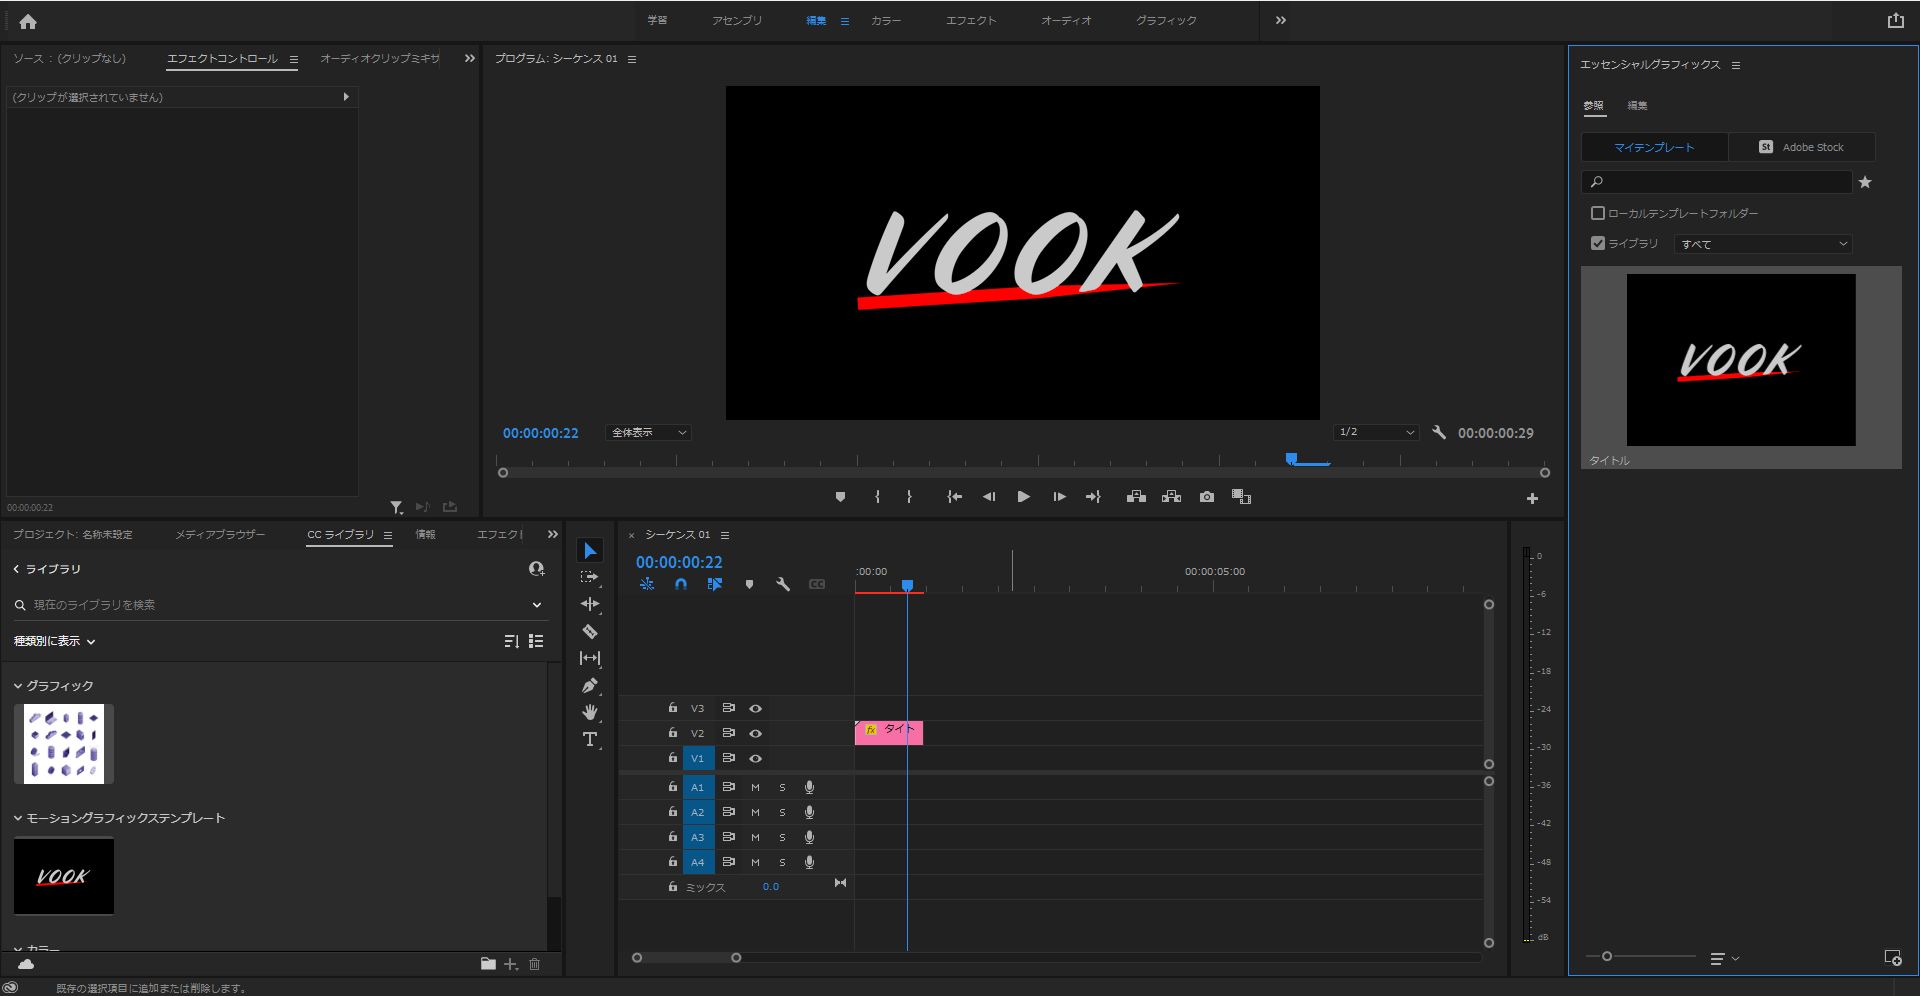Export a frame with the camera icon
Screen dimensions: 1920x996
1206,496
